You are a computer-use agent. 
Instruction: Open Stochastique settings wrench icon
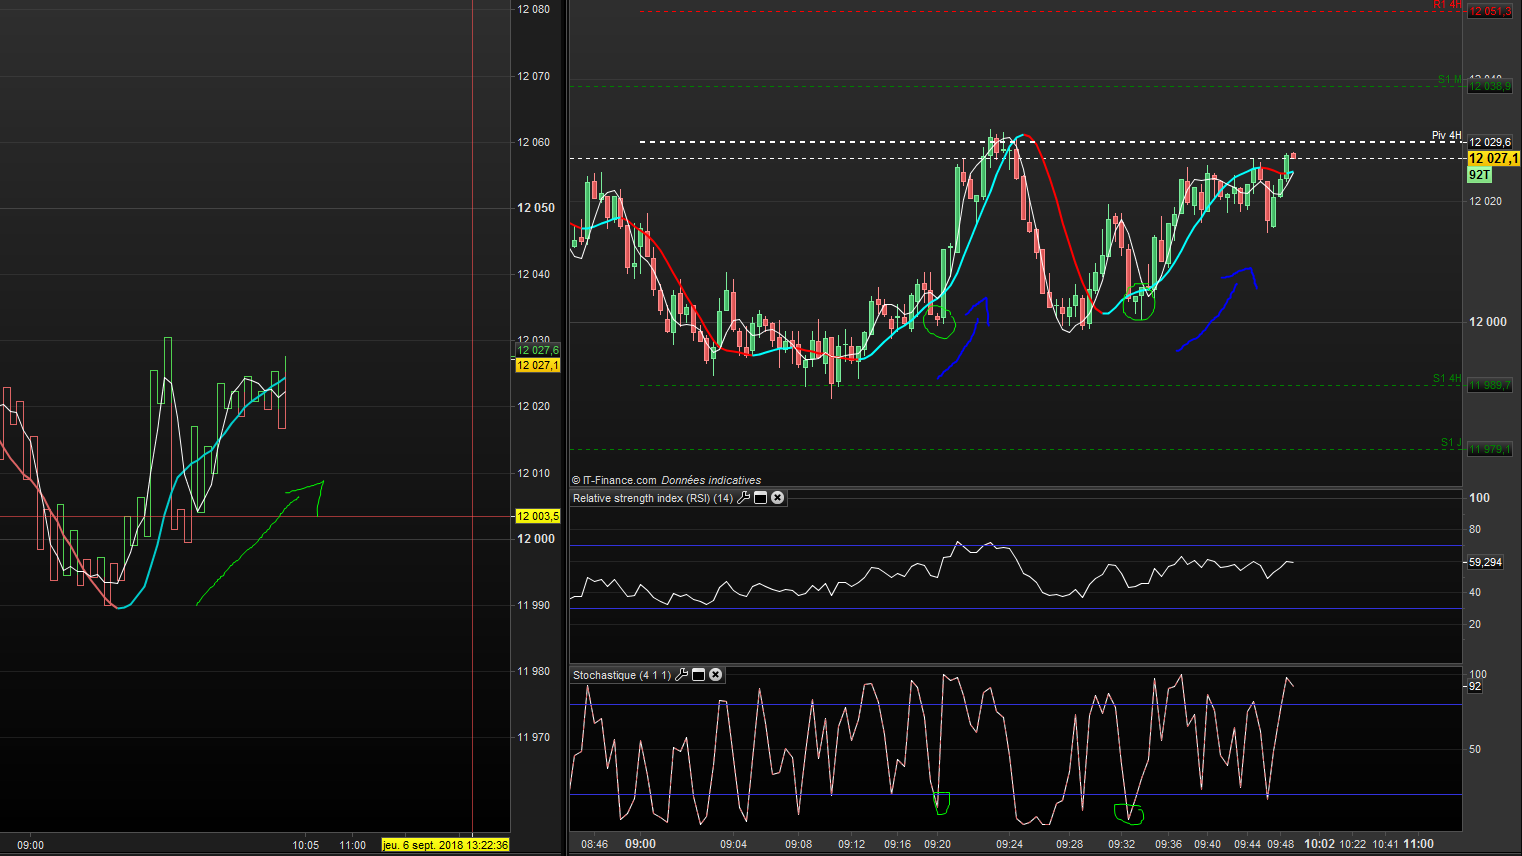point(681,675)
